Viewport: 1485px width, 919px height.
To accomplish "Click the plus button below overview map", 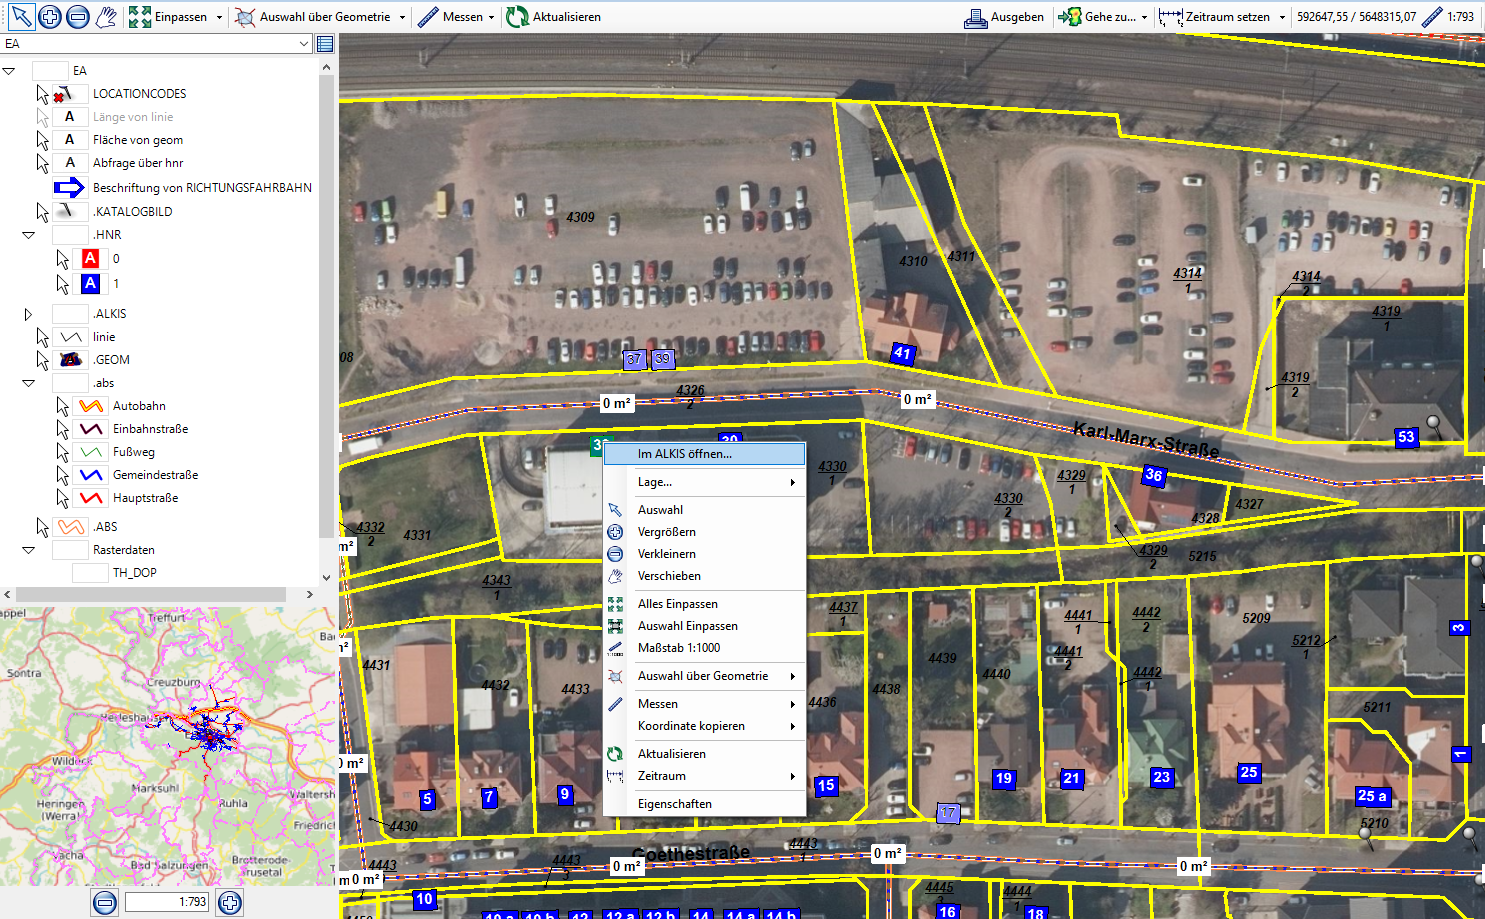I will [230, 902].
